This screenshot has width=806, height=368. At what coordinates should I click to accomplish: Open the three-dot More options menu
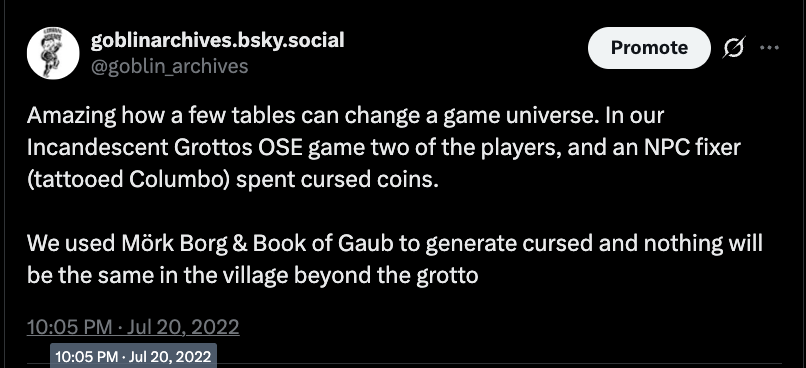pyautogui.click(x=770, y=48)
